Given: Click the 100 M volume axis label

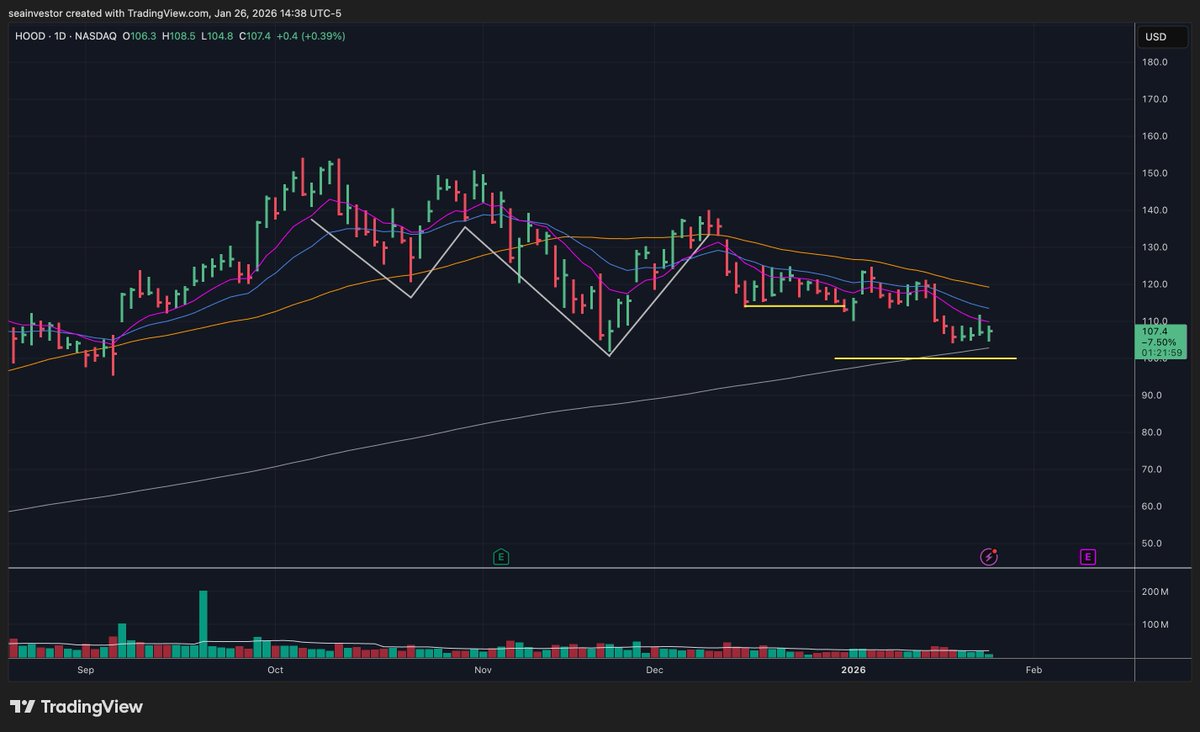Looking at the screenshot, I should [1156, 625].
